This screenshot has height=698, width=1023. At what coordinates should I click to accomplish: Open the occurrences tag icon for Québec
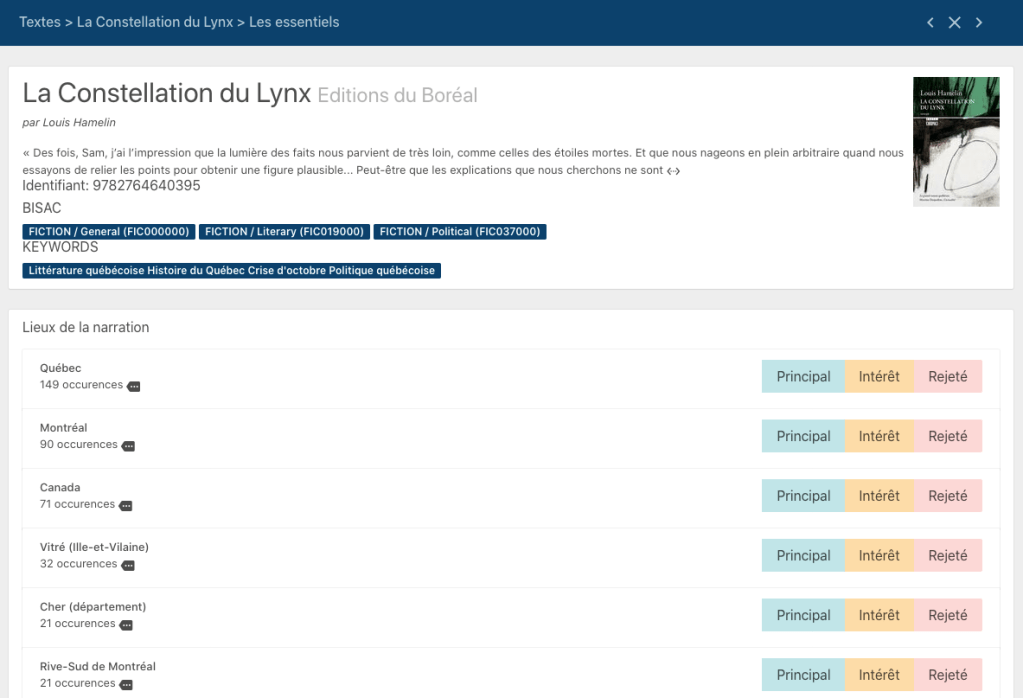[133, 386]
